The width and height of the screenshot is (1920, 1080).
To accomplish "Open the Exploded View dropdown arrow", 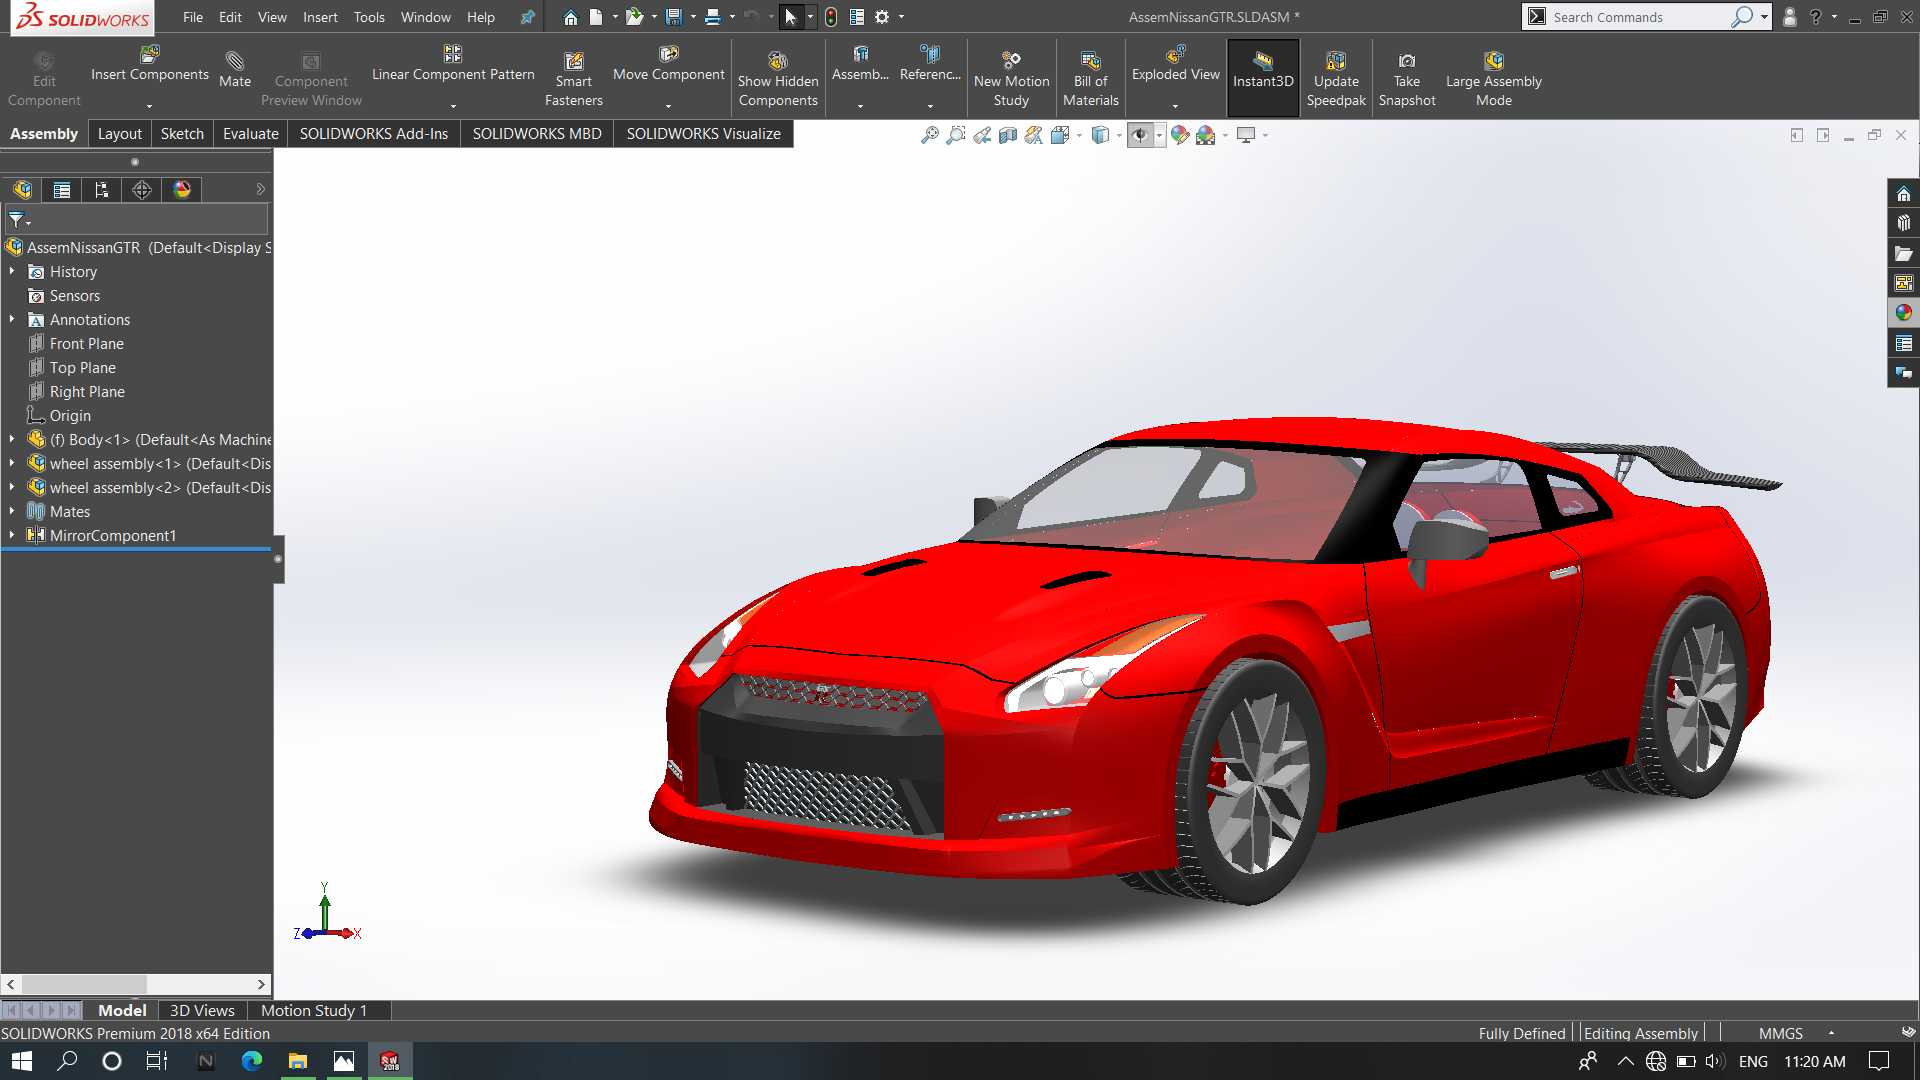I will pos(1175,106).
